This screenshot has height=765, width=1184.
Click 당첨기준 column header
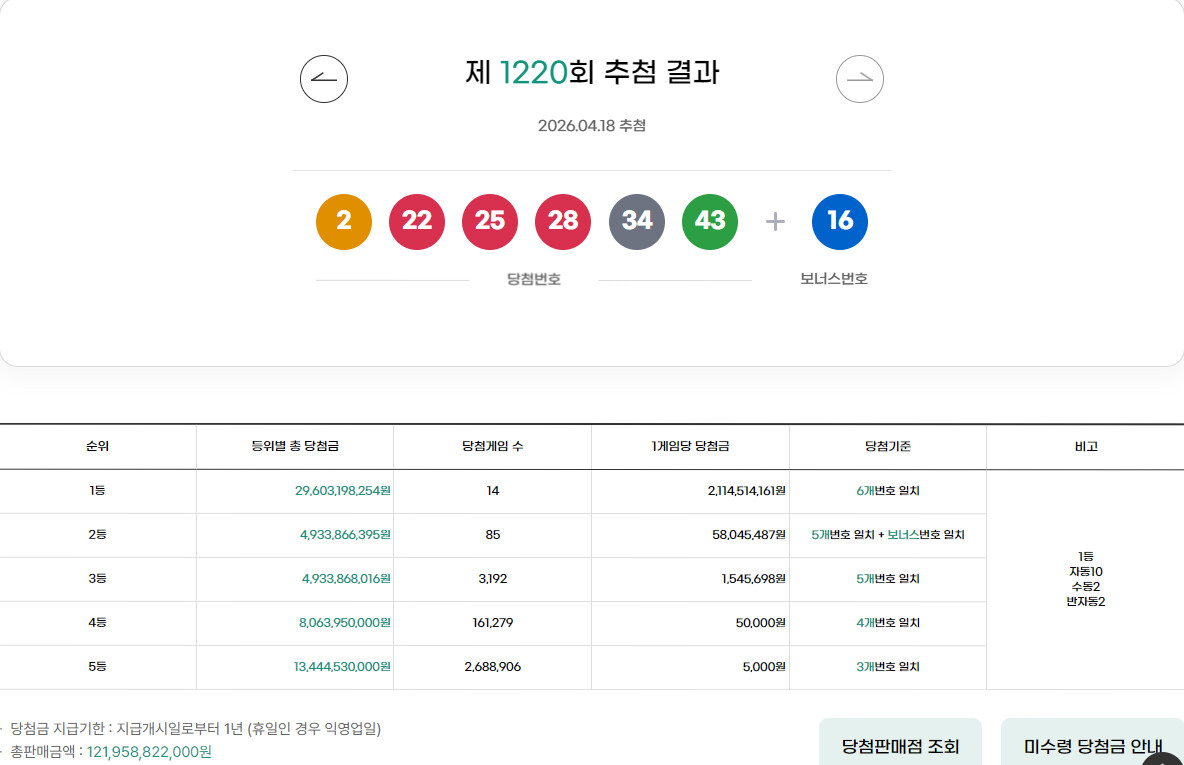888,446
